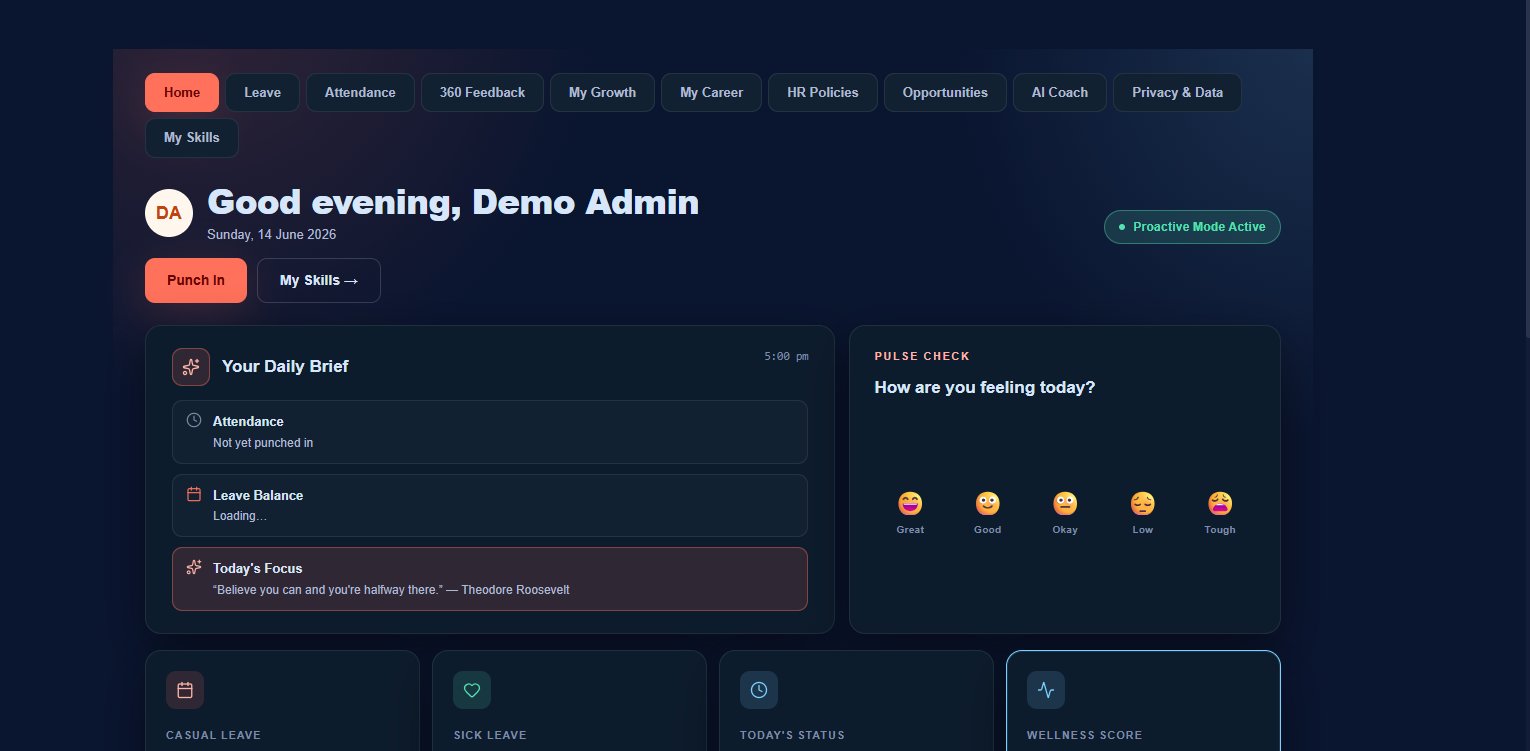Click the DA avatar circle
The width and height of the screenshot is (1530, 751).
coord(169,213)
